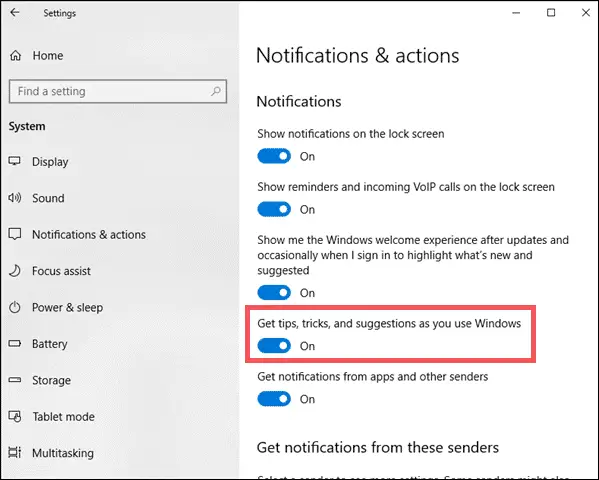This screenshot has height=480, width=599.
Task: Click the Find a setting search box
Action: coord(118,91)
